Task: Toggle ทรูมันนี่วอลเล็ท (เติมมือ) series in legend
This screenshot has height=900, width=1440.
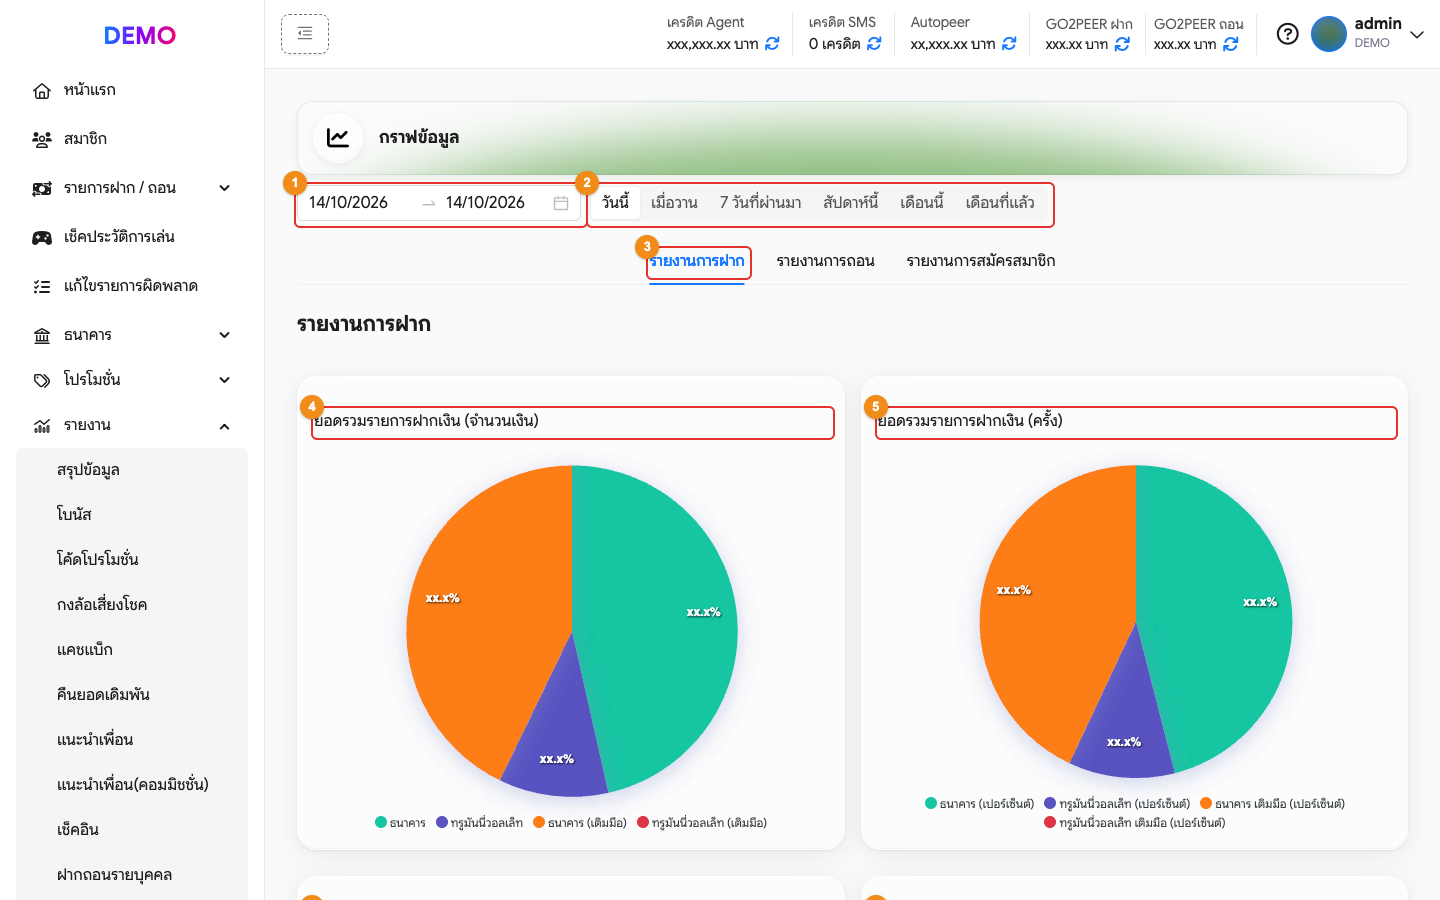Action: [702, 823]
